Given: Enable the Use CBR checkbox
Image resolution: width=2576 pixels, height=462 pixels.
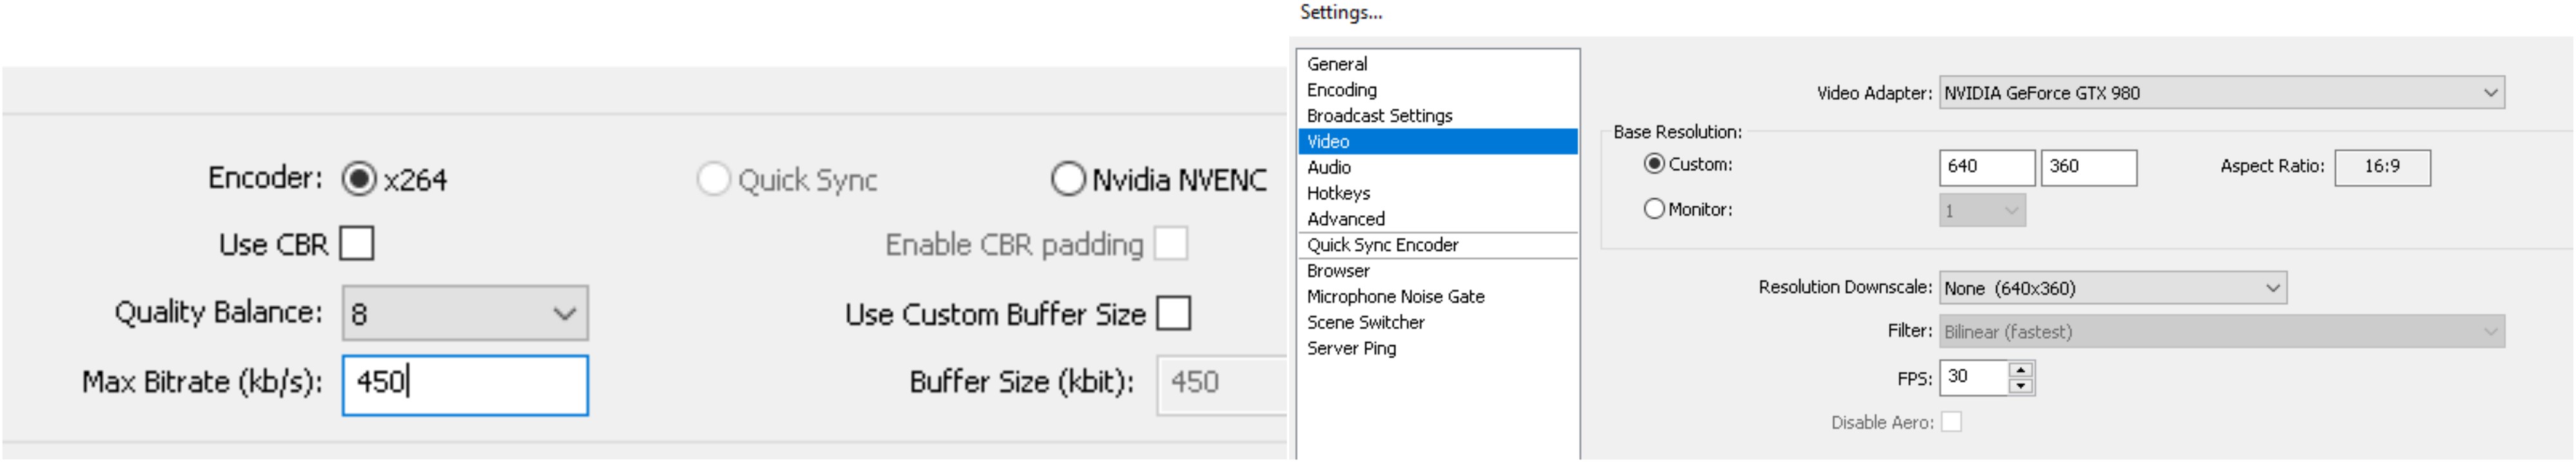Looking at the screenshot, I should point(356,243).
